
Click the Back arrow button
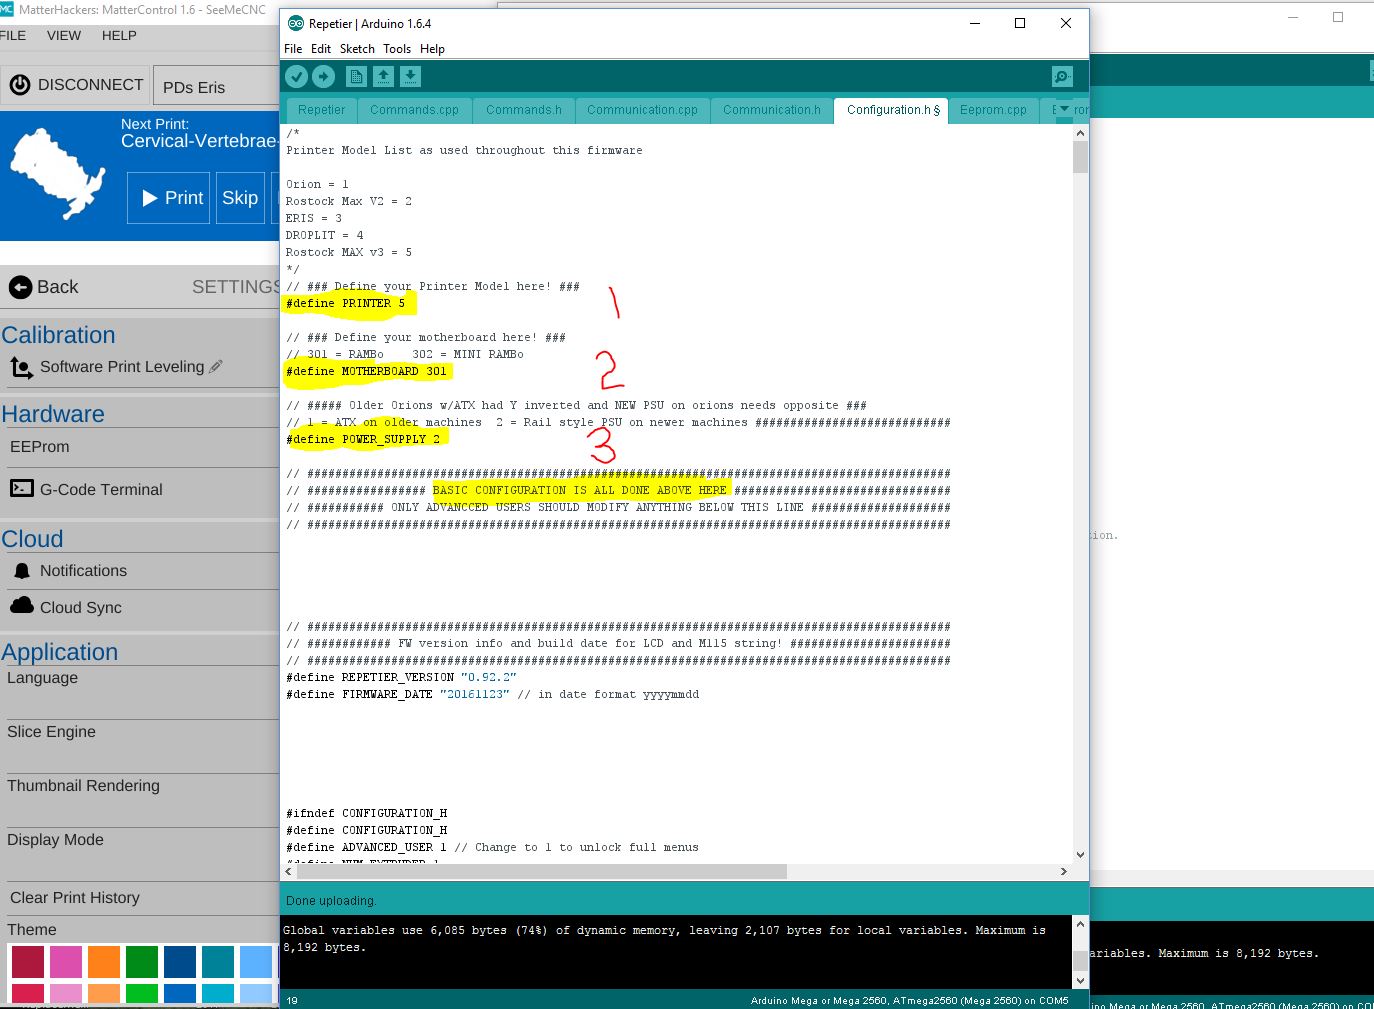(44, 287)
